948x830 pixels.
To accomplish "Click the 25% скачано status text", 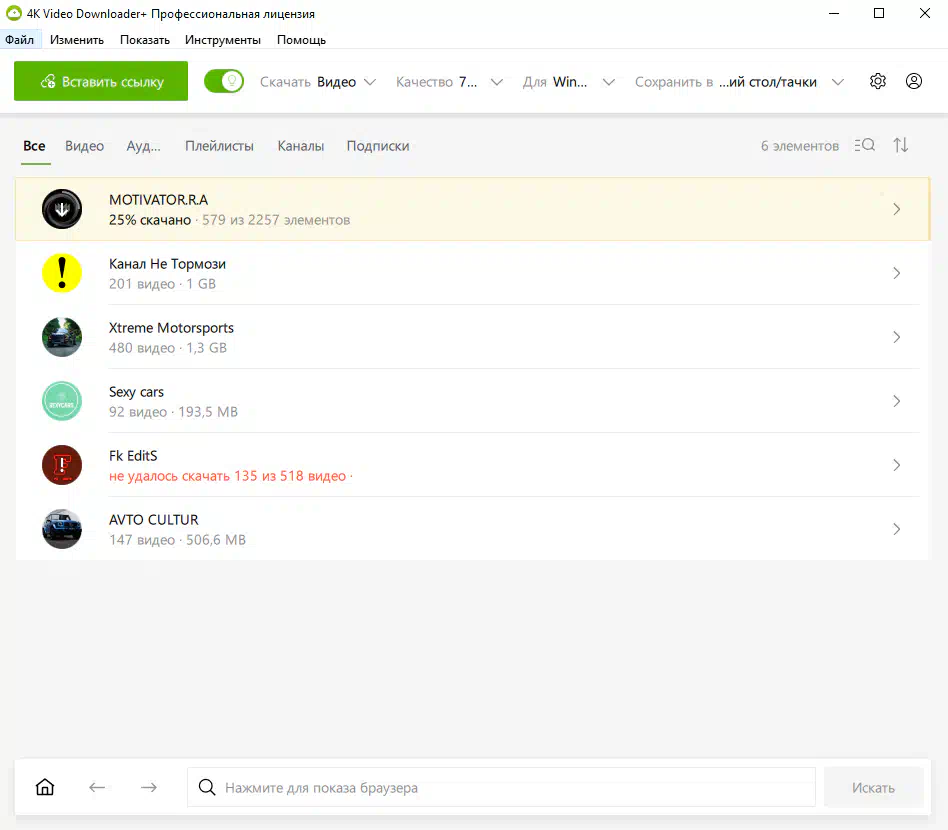I will (150, 220).
